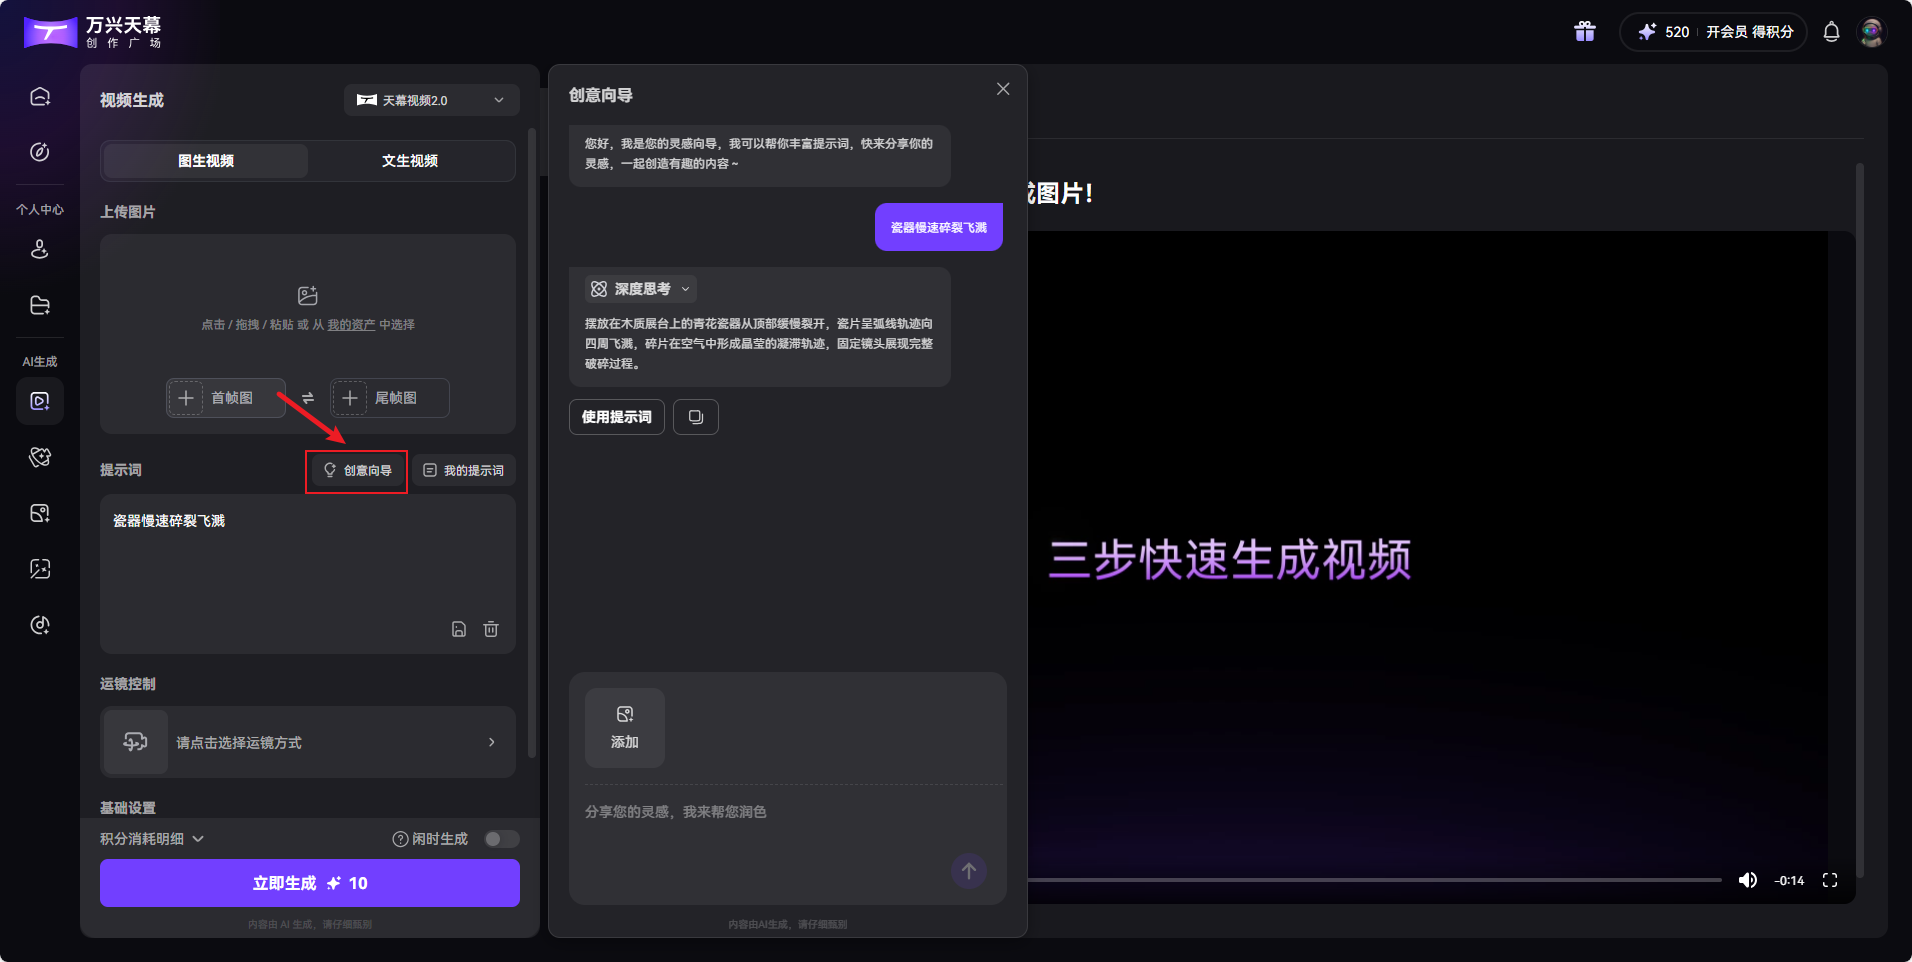Swap first and last frame images

tap(308, 398)
